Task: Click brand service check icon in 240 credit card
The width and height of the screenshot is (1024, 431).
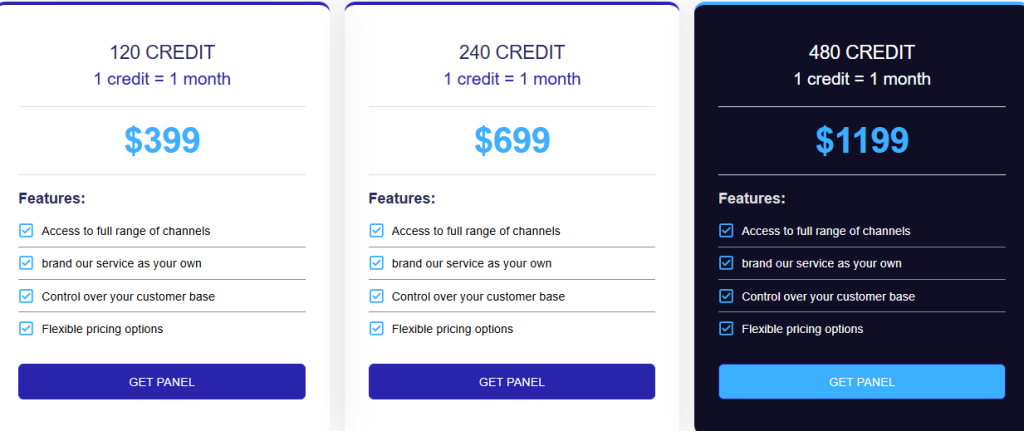Action: [376, 263]
